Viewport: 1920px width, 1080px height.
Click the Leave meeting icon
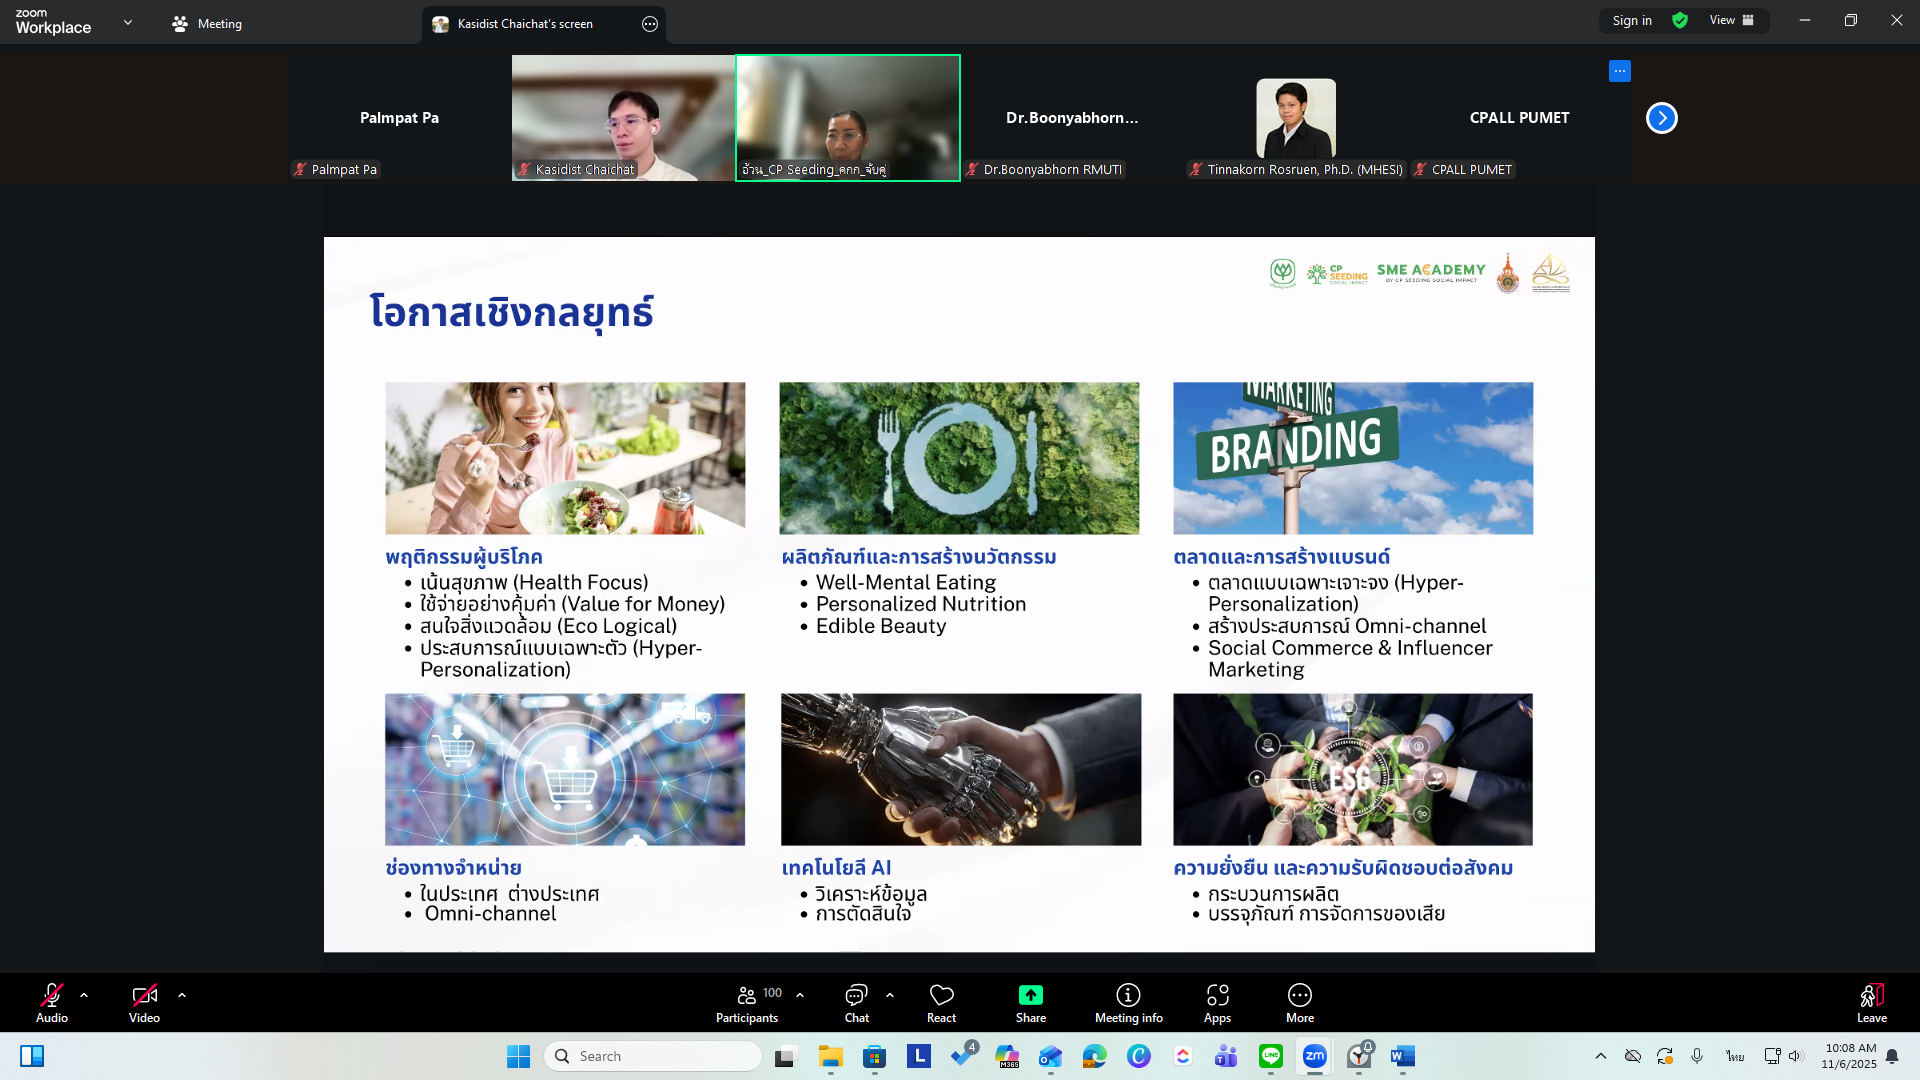pos(1871,996)
